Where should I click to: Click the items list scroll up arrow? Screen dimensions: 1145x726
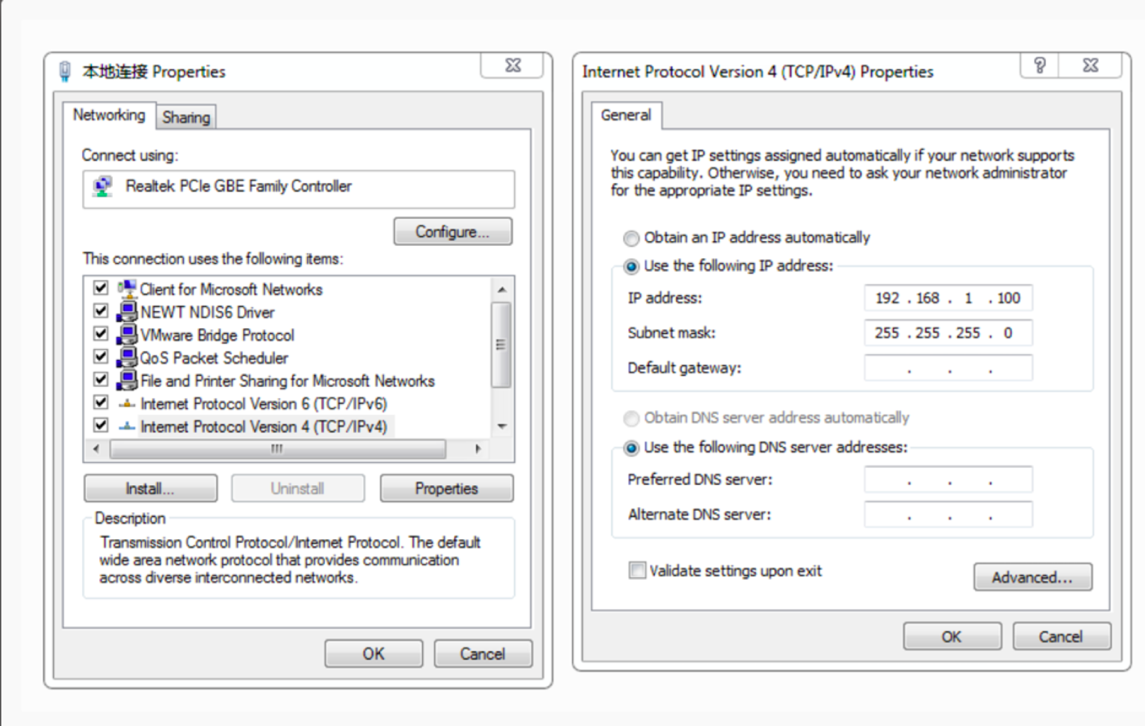click(x=502, y=290)
